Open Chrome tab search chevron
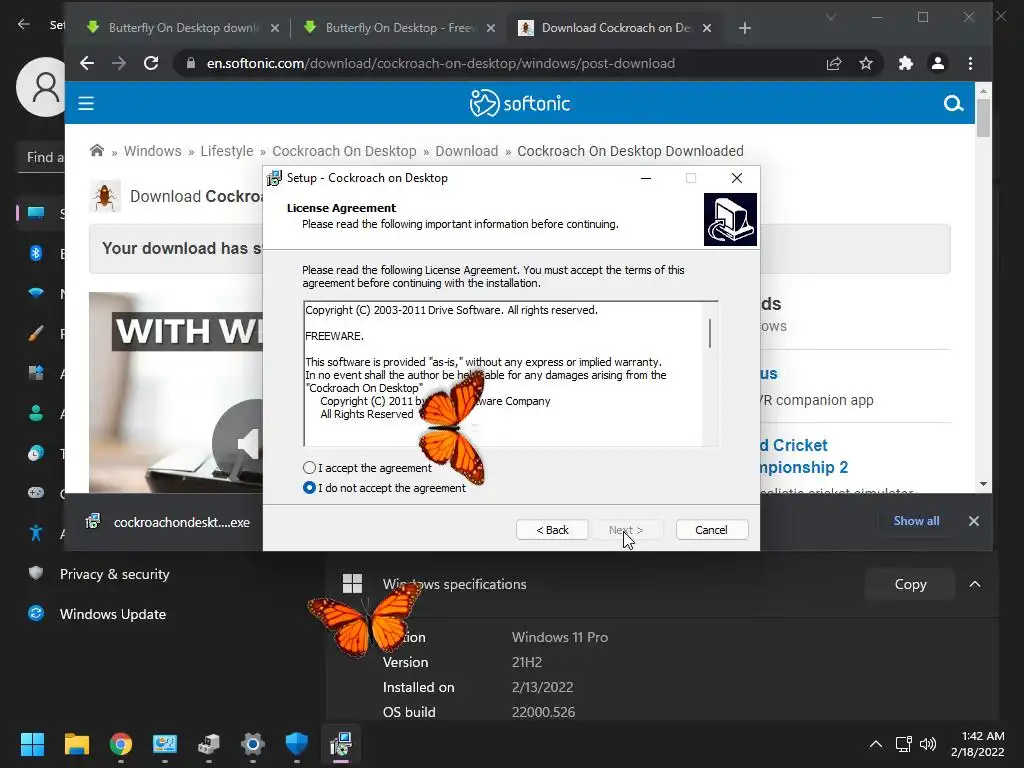This screenshot has height=768, width=1024. click(831, 17)
